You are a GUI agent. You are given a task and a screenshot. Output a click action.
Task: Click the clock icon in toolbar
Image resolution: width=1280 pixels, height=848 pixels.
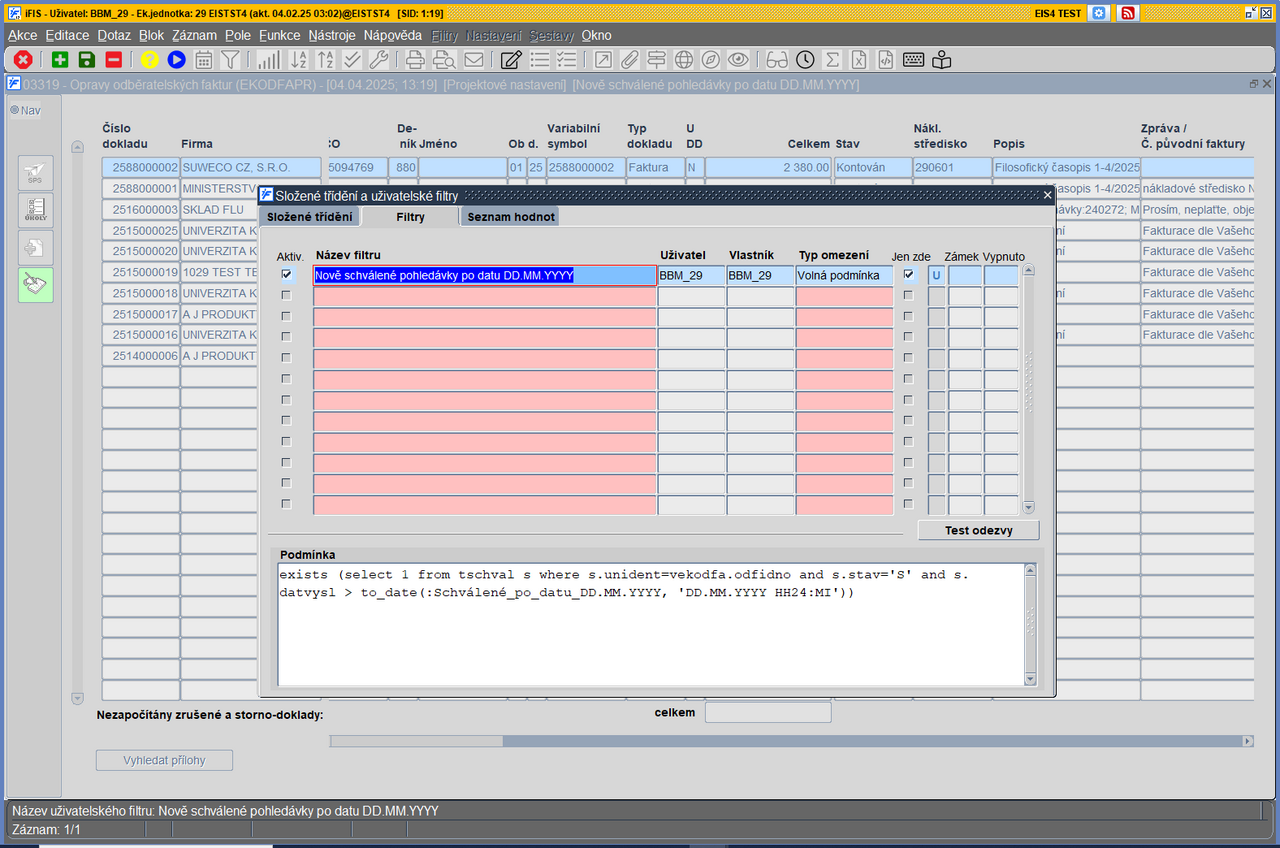point(805,60)
